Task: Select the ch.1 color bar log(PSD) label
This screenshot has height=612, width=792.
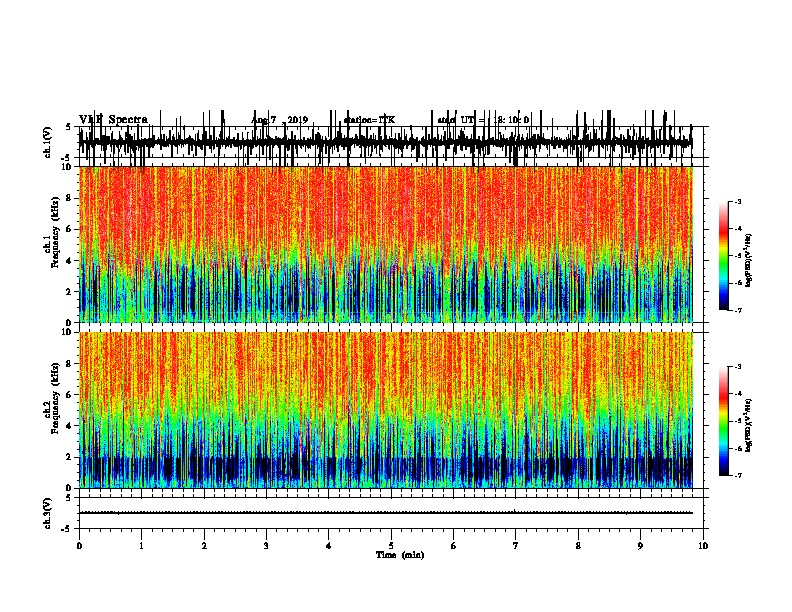Action: (748, 261)
